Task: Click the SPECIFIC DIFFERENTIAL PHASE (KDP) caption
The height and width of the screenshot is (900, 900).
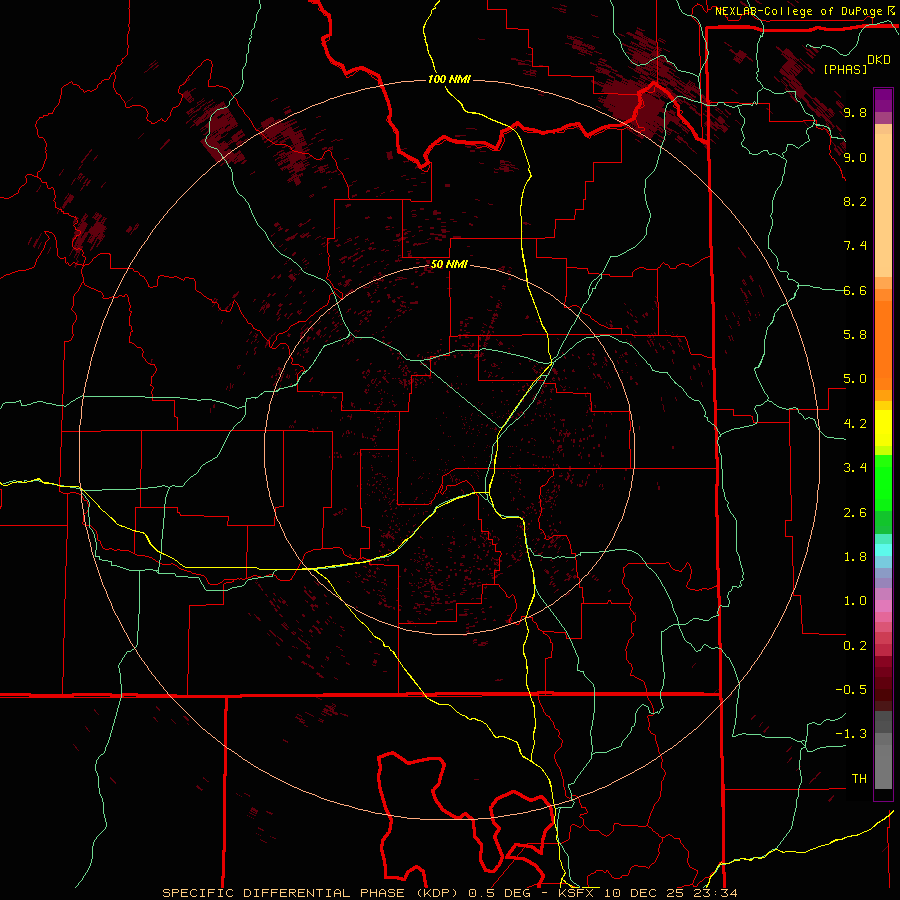Action: (x=312, y=893)
